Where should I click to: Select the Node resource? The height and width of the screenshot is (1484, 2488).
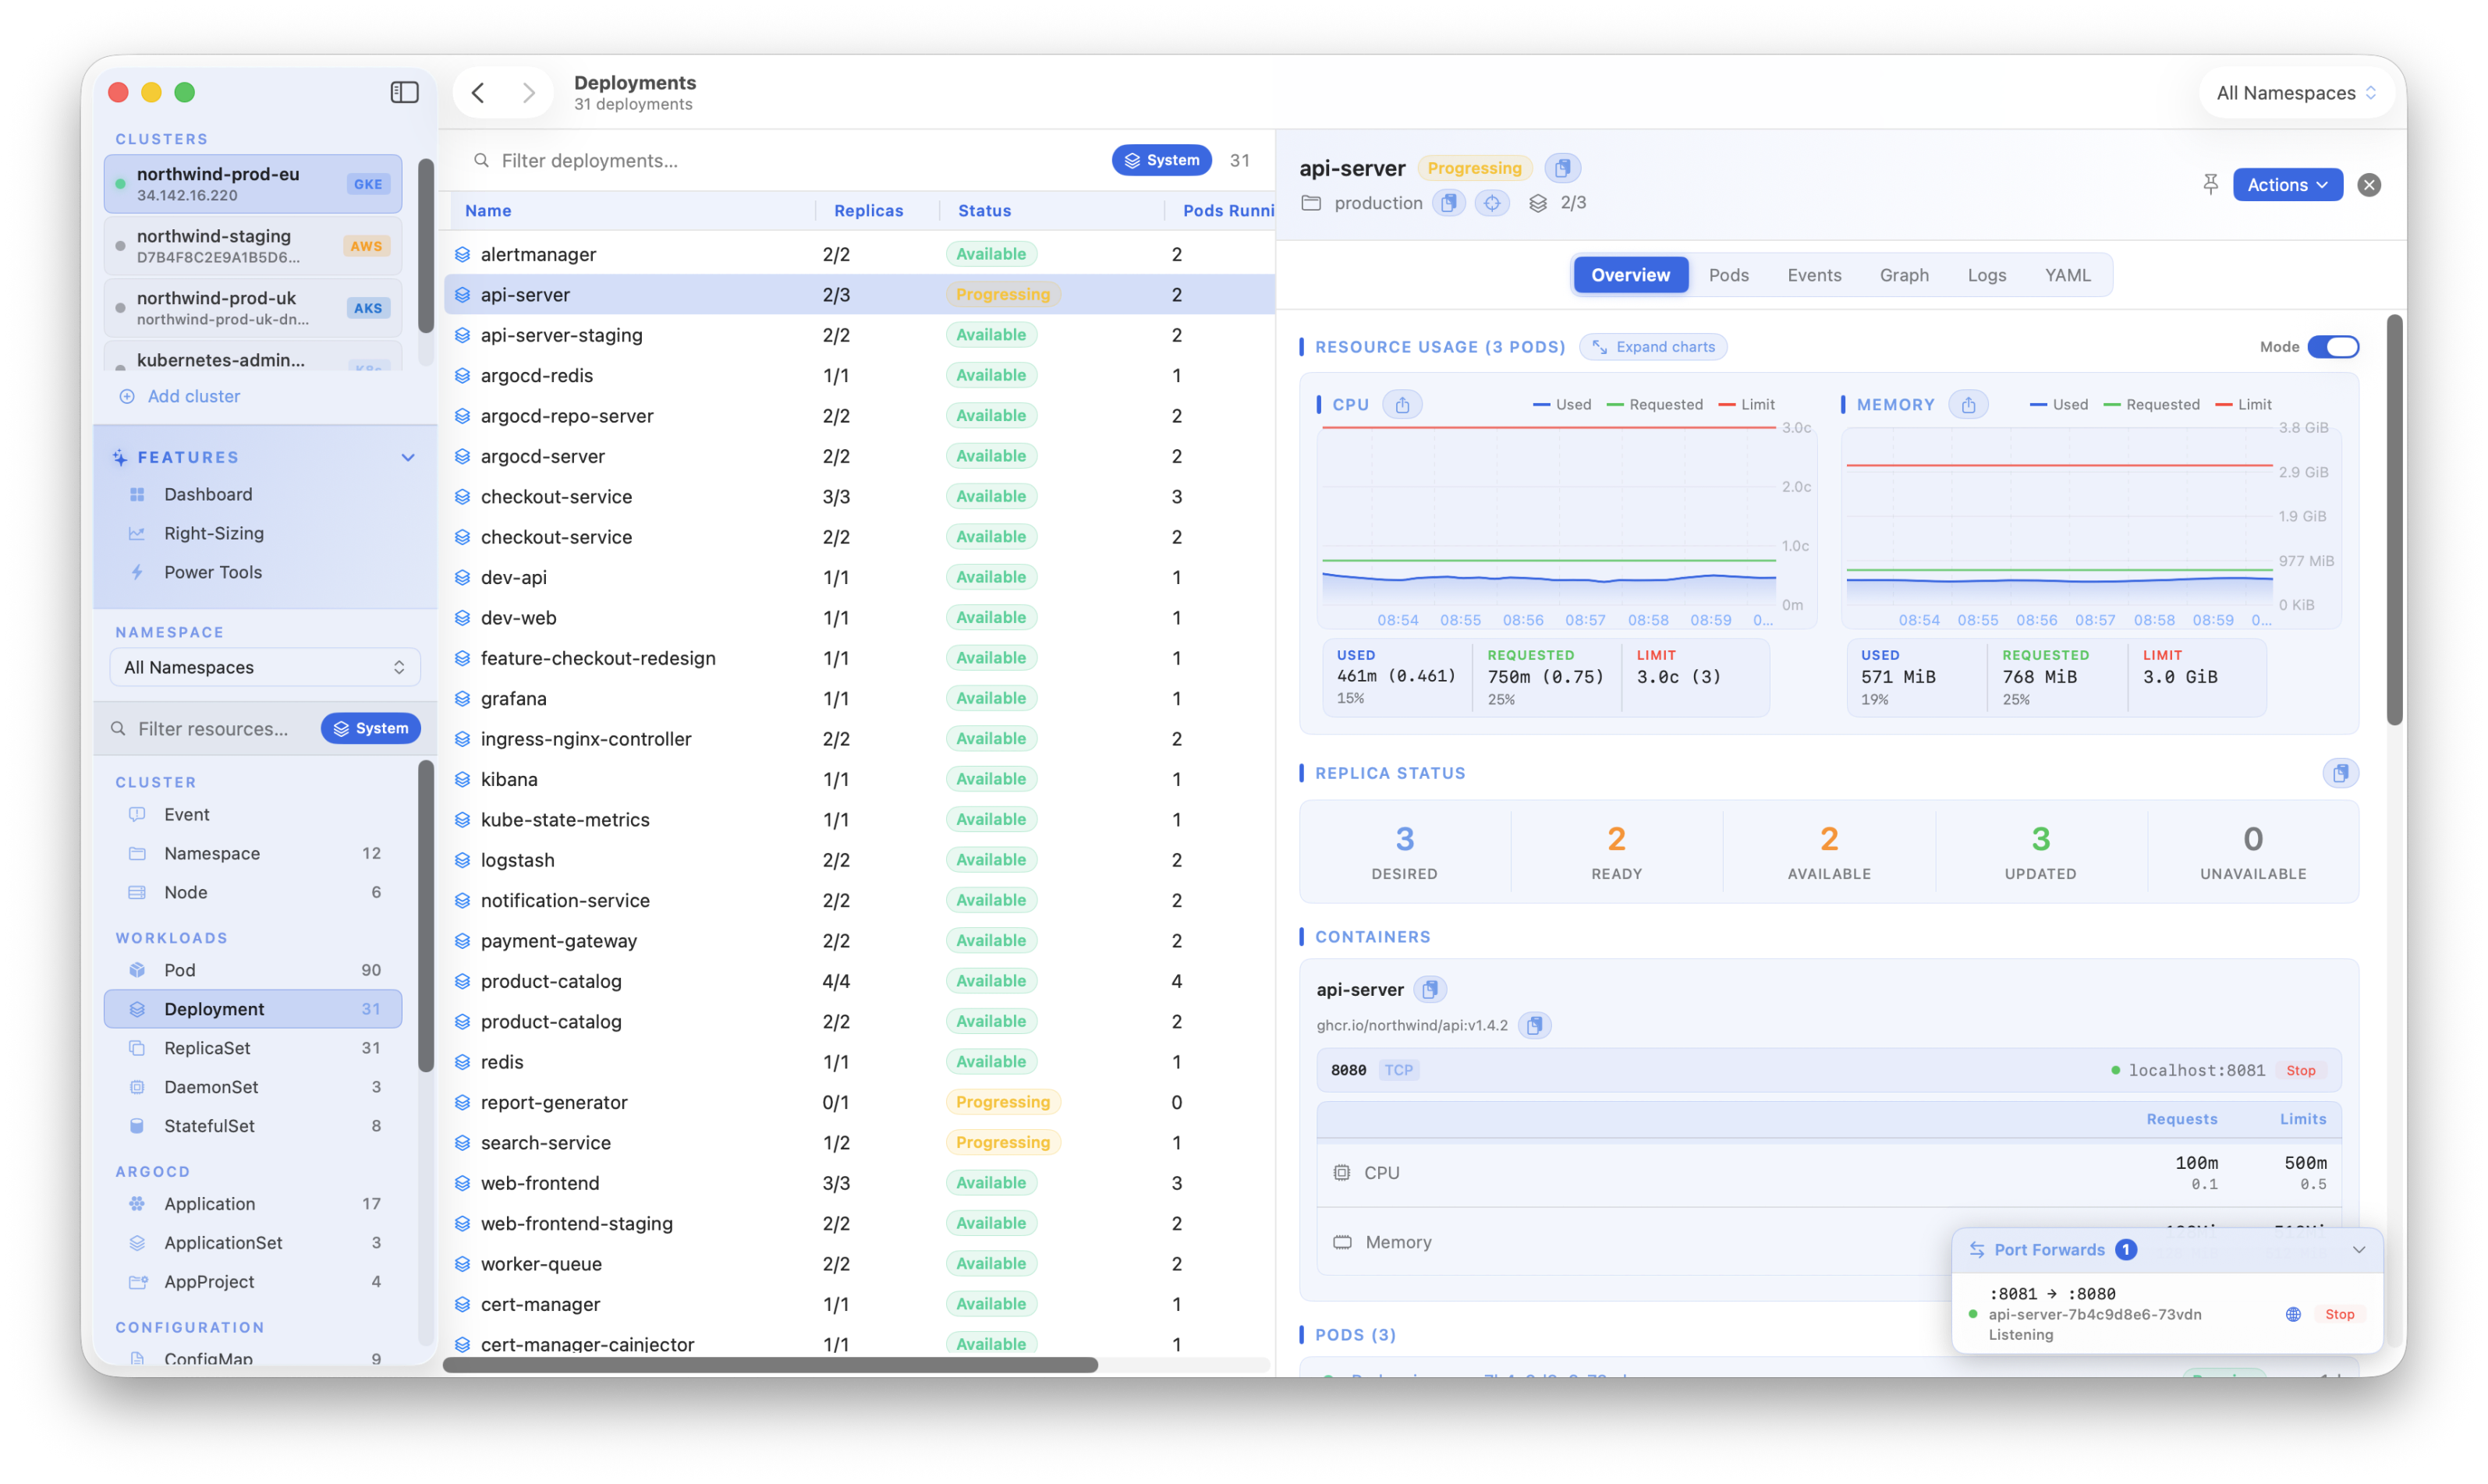[x=254, y=892]
